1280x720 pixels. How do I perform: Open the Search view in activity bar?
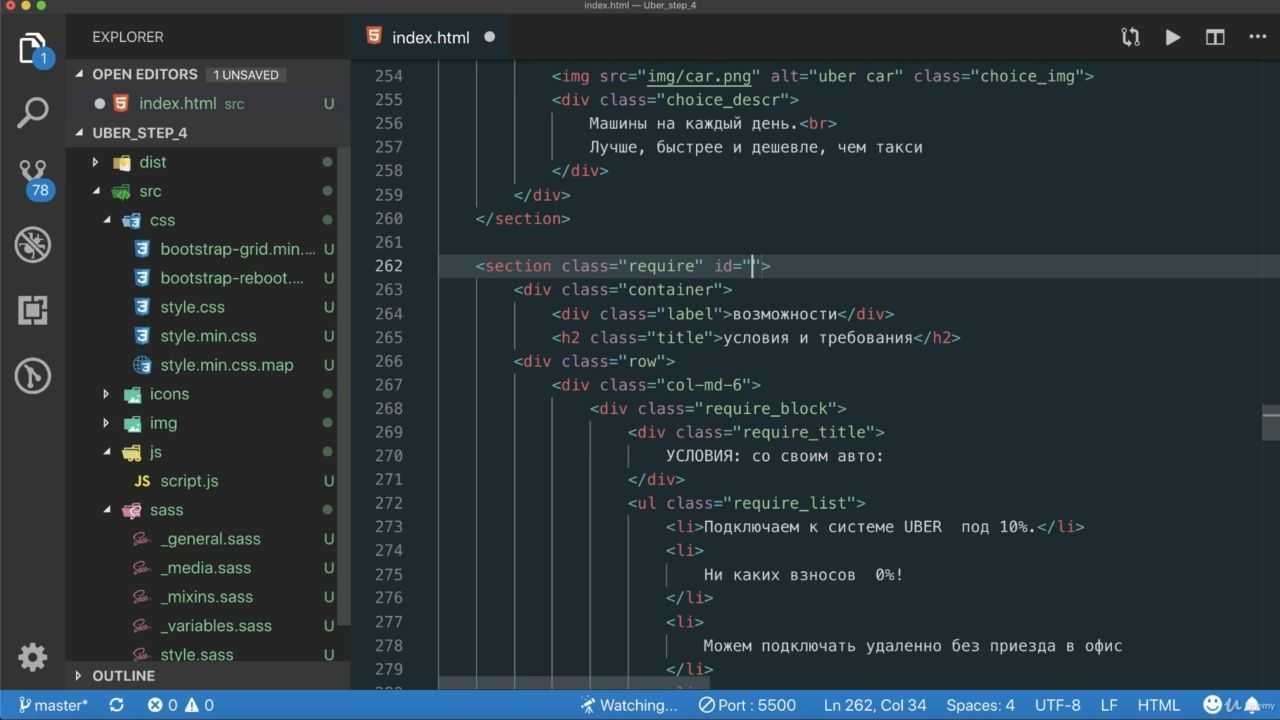(33, 112)
